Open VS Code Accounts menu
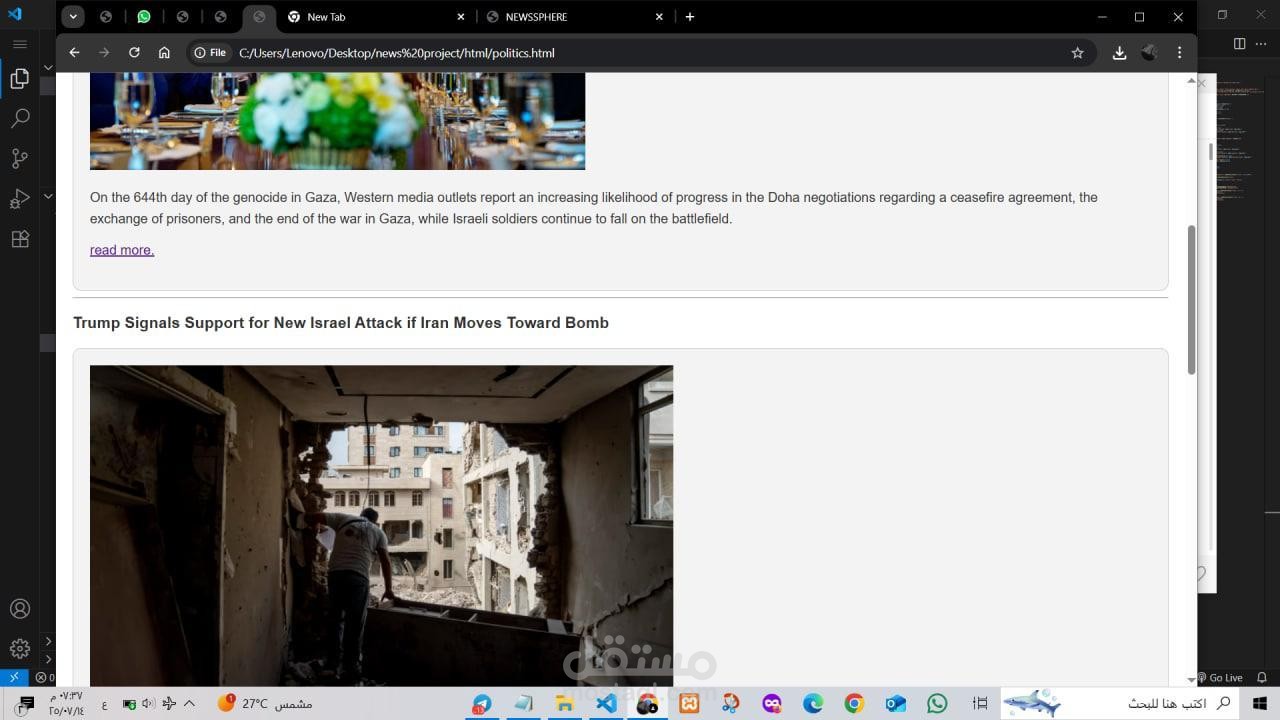The width and height of the screenshot is (1280, 720). 20,609
